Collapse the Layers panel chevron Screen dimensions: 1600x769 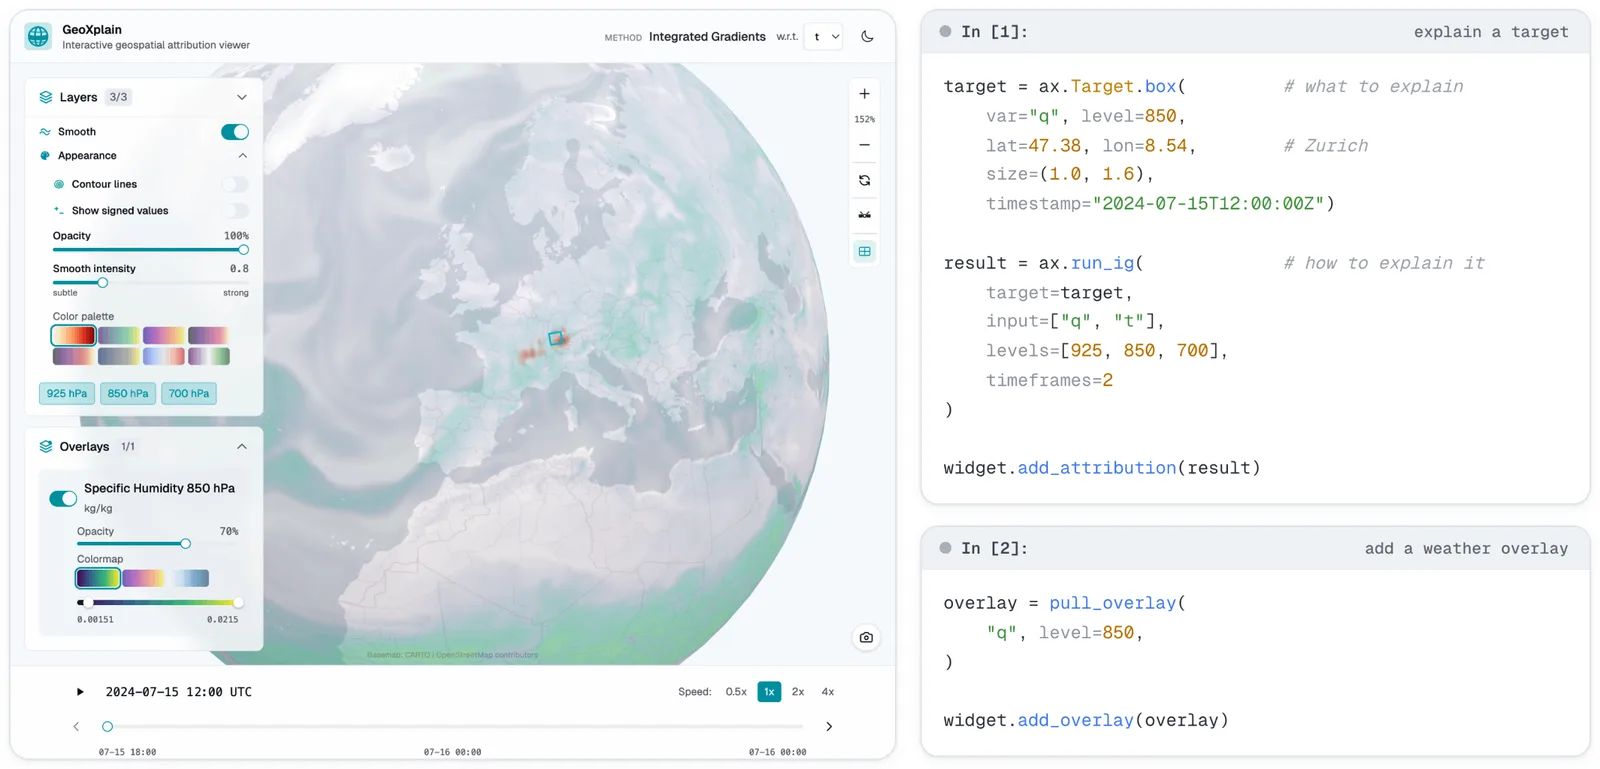tap(242, 97)
